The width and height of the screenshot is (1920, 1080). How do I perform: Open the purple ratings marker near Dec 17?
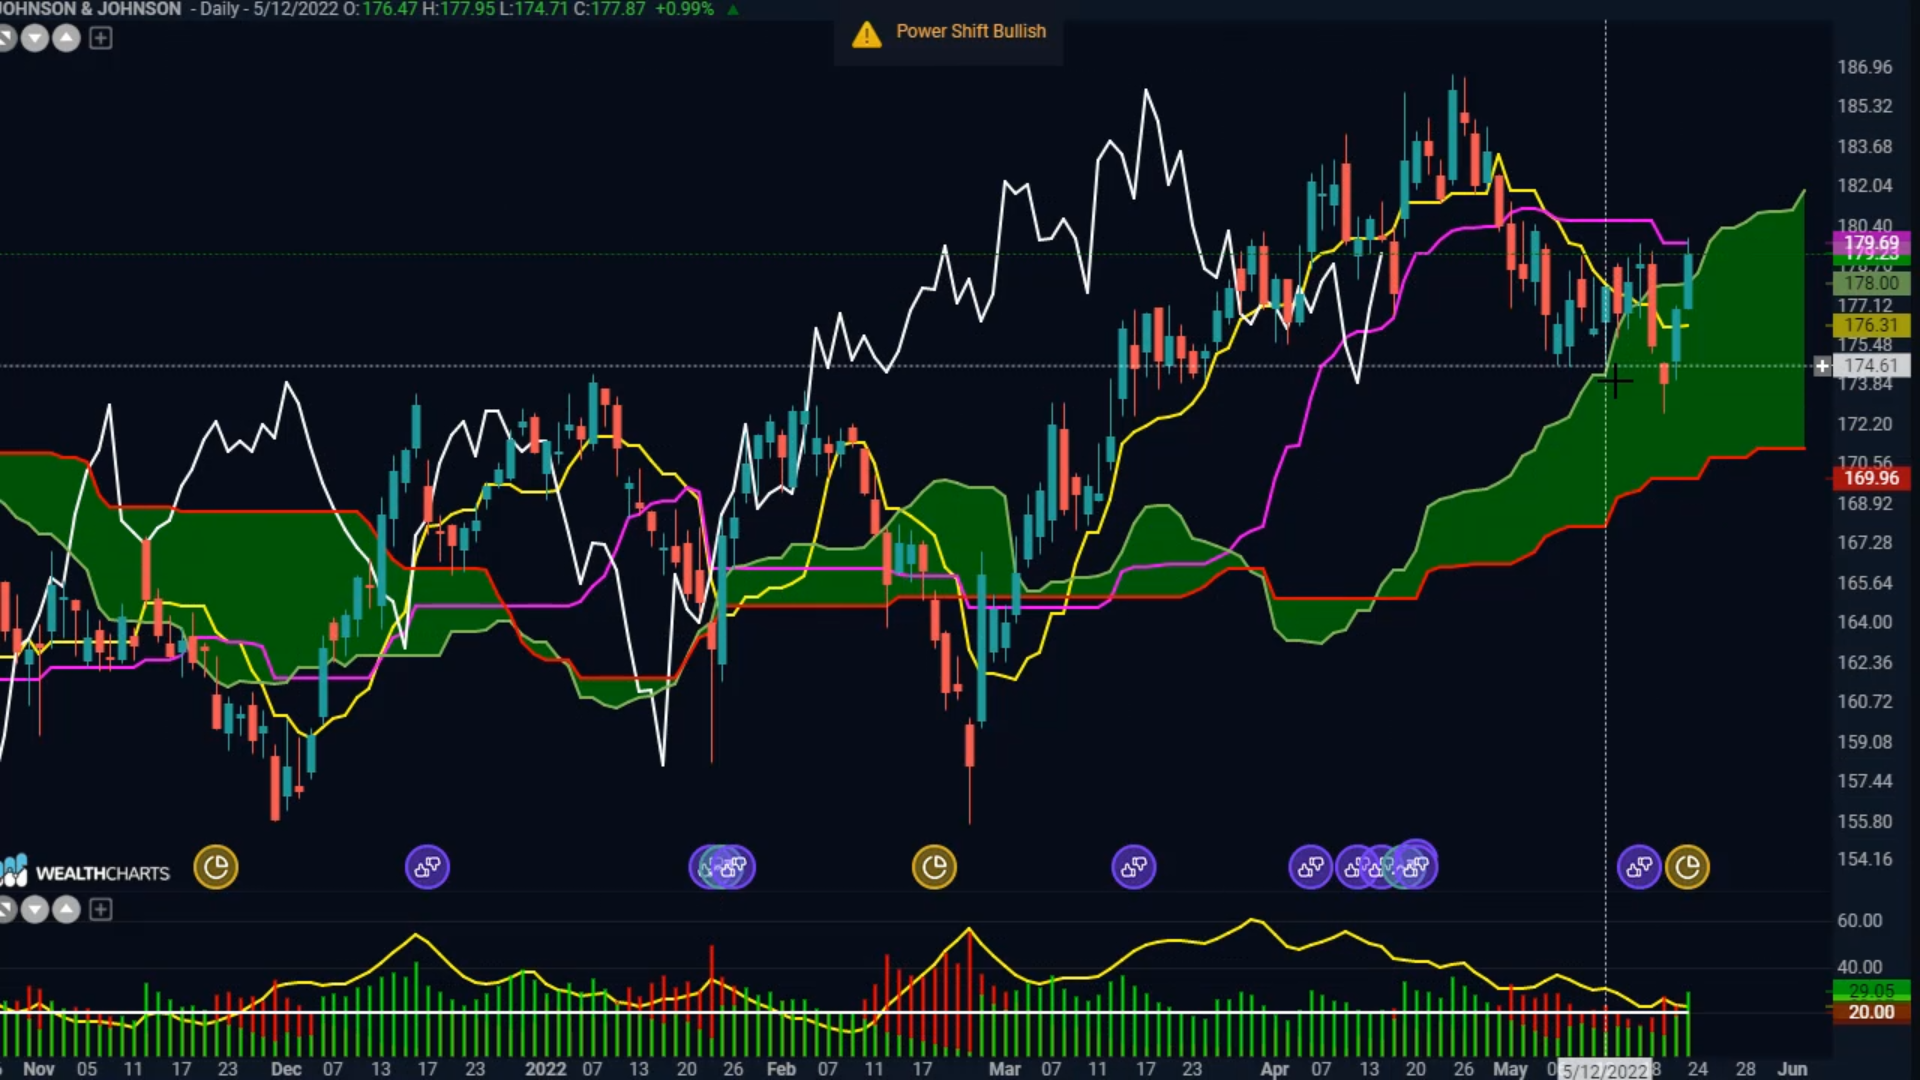[427, 867]
